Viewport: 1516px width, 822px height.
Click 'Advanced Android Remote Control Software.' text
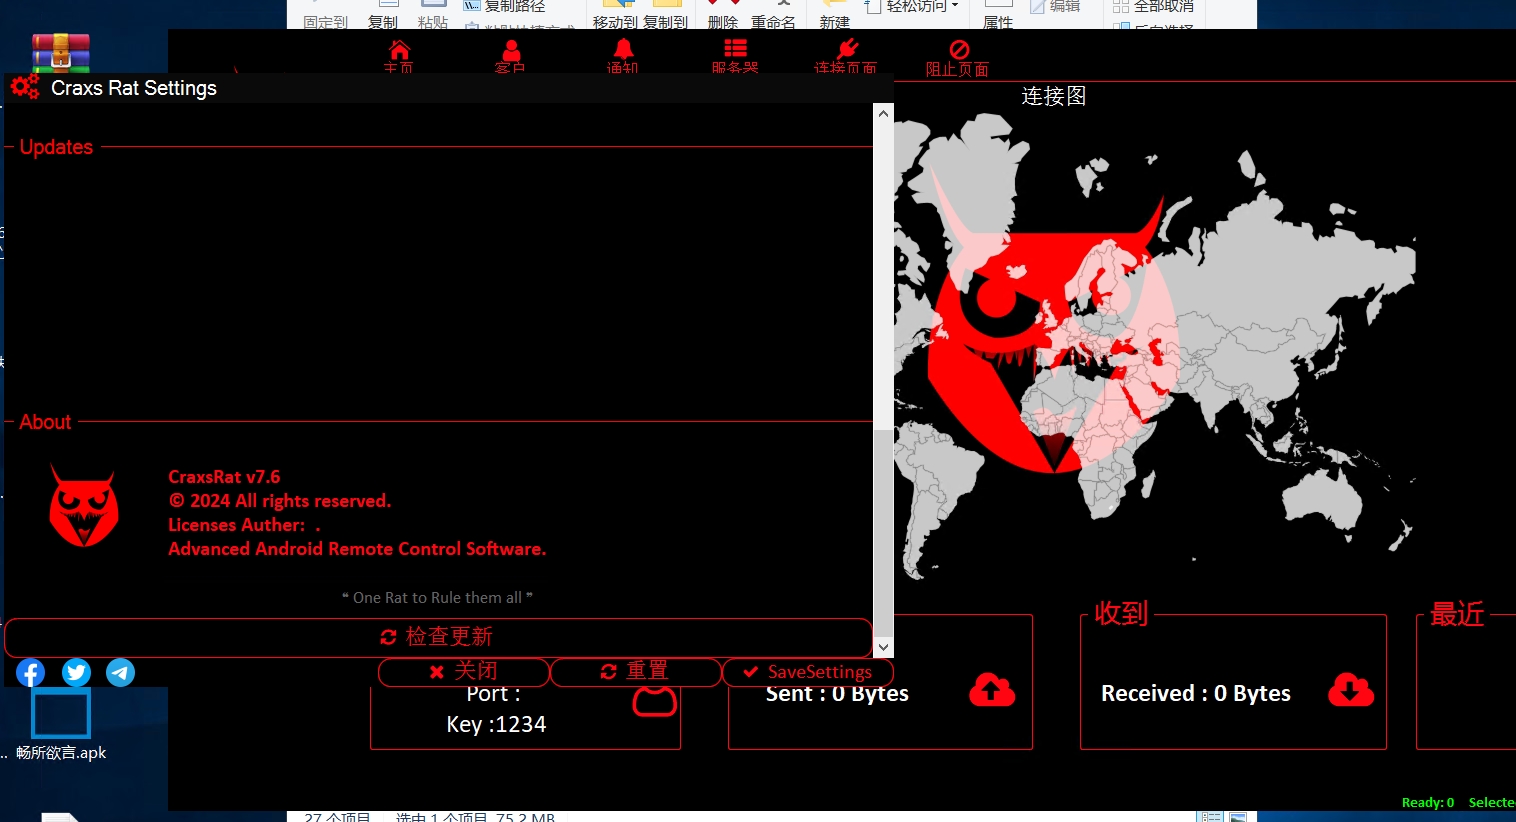click(x=357, y=549)
